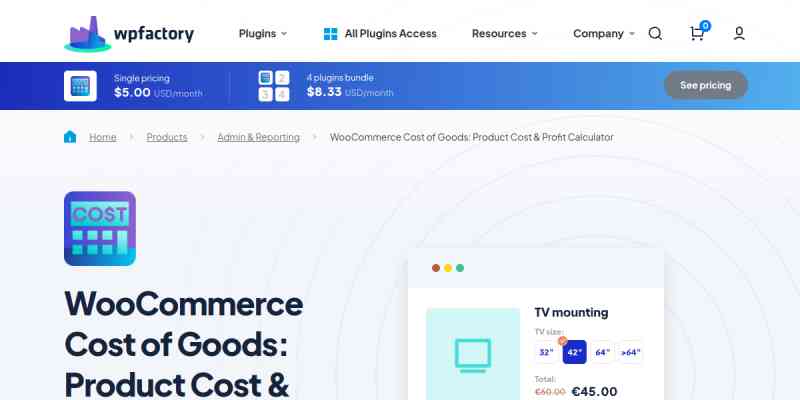This screenshot has height=400, width=800.
Task: Open the shopping cart icon
Action: click(x=697, y=34)
